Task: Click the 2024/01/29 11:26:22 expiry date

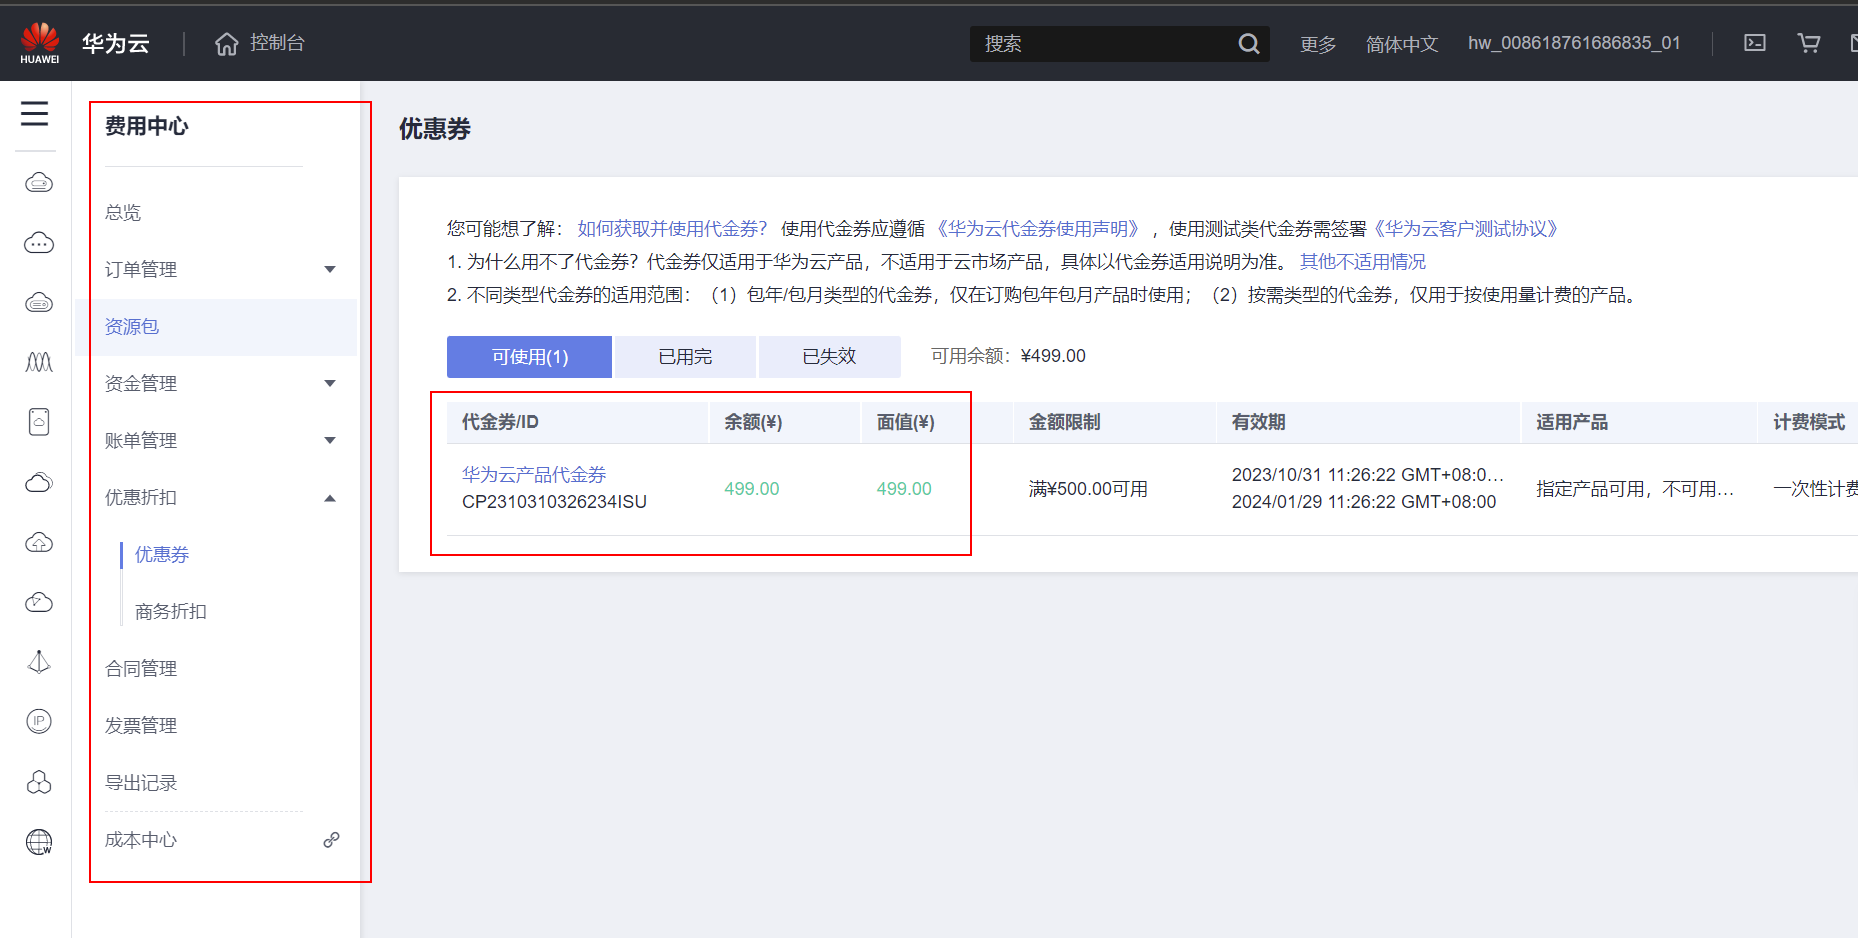Action: pyautogui.click(x=1364, y=502)
